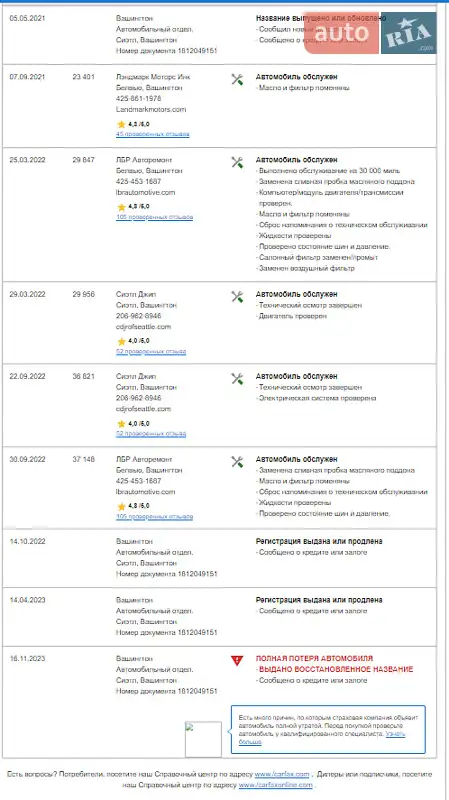Click the service wrench icon for 30.09.2022 entry
This screenshot has width=449, height=800.
[237, 462]
